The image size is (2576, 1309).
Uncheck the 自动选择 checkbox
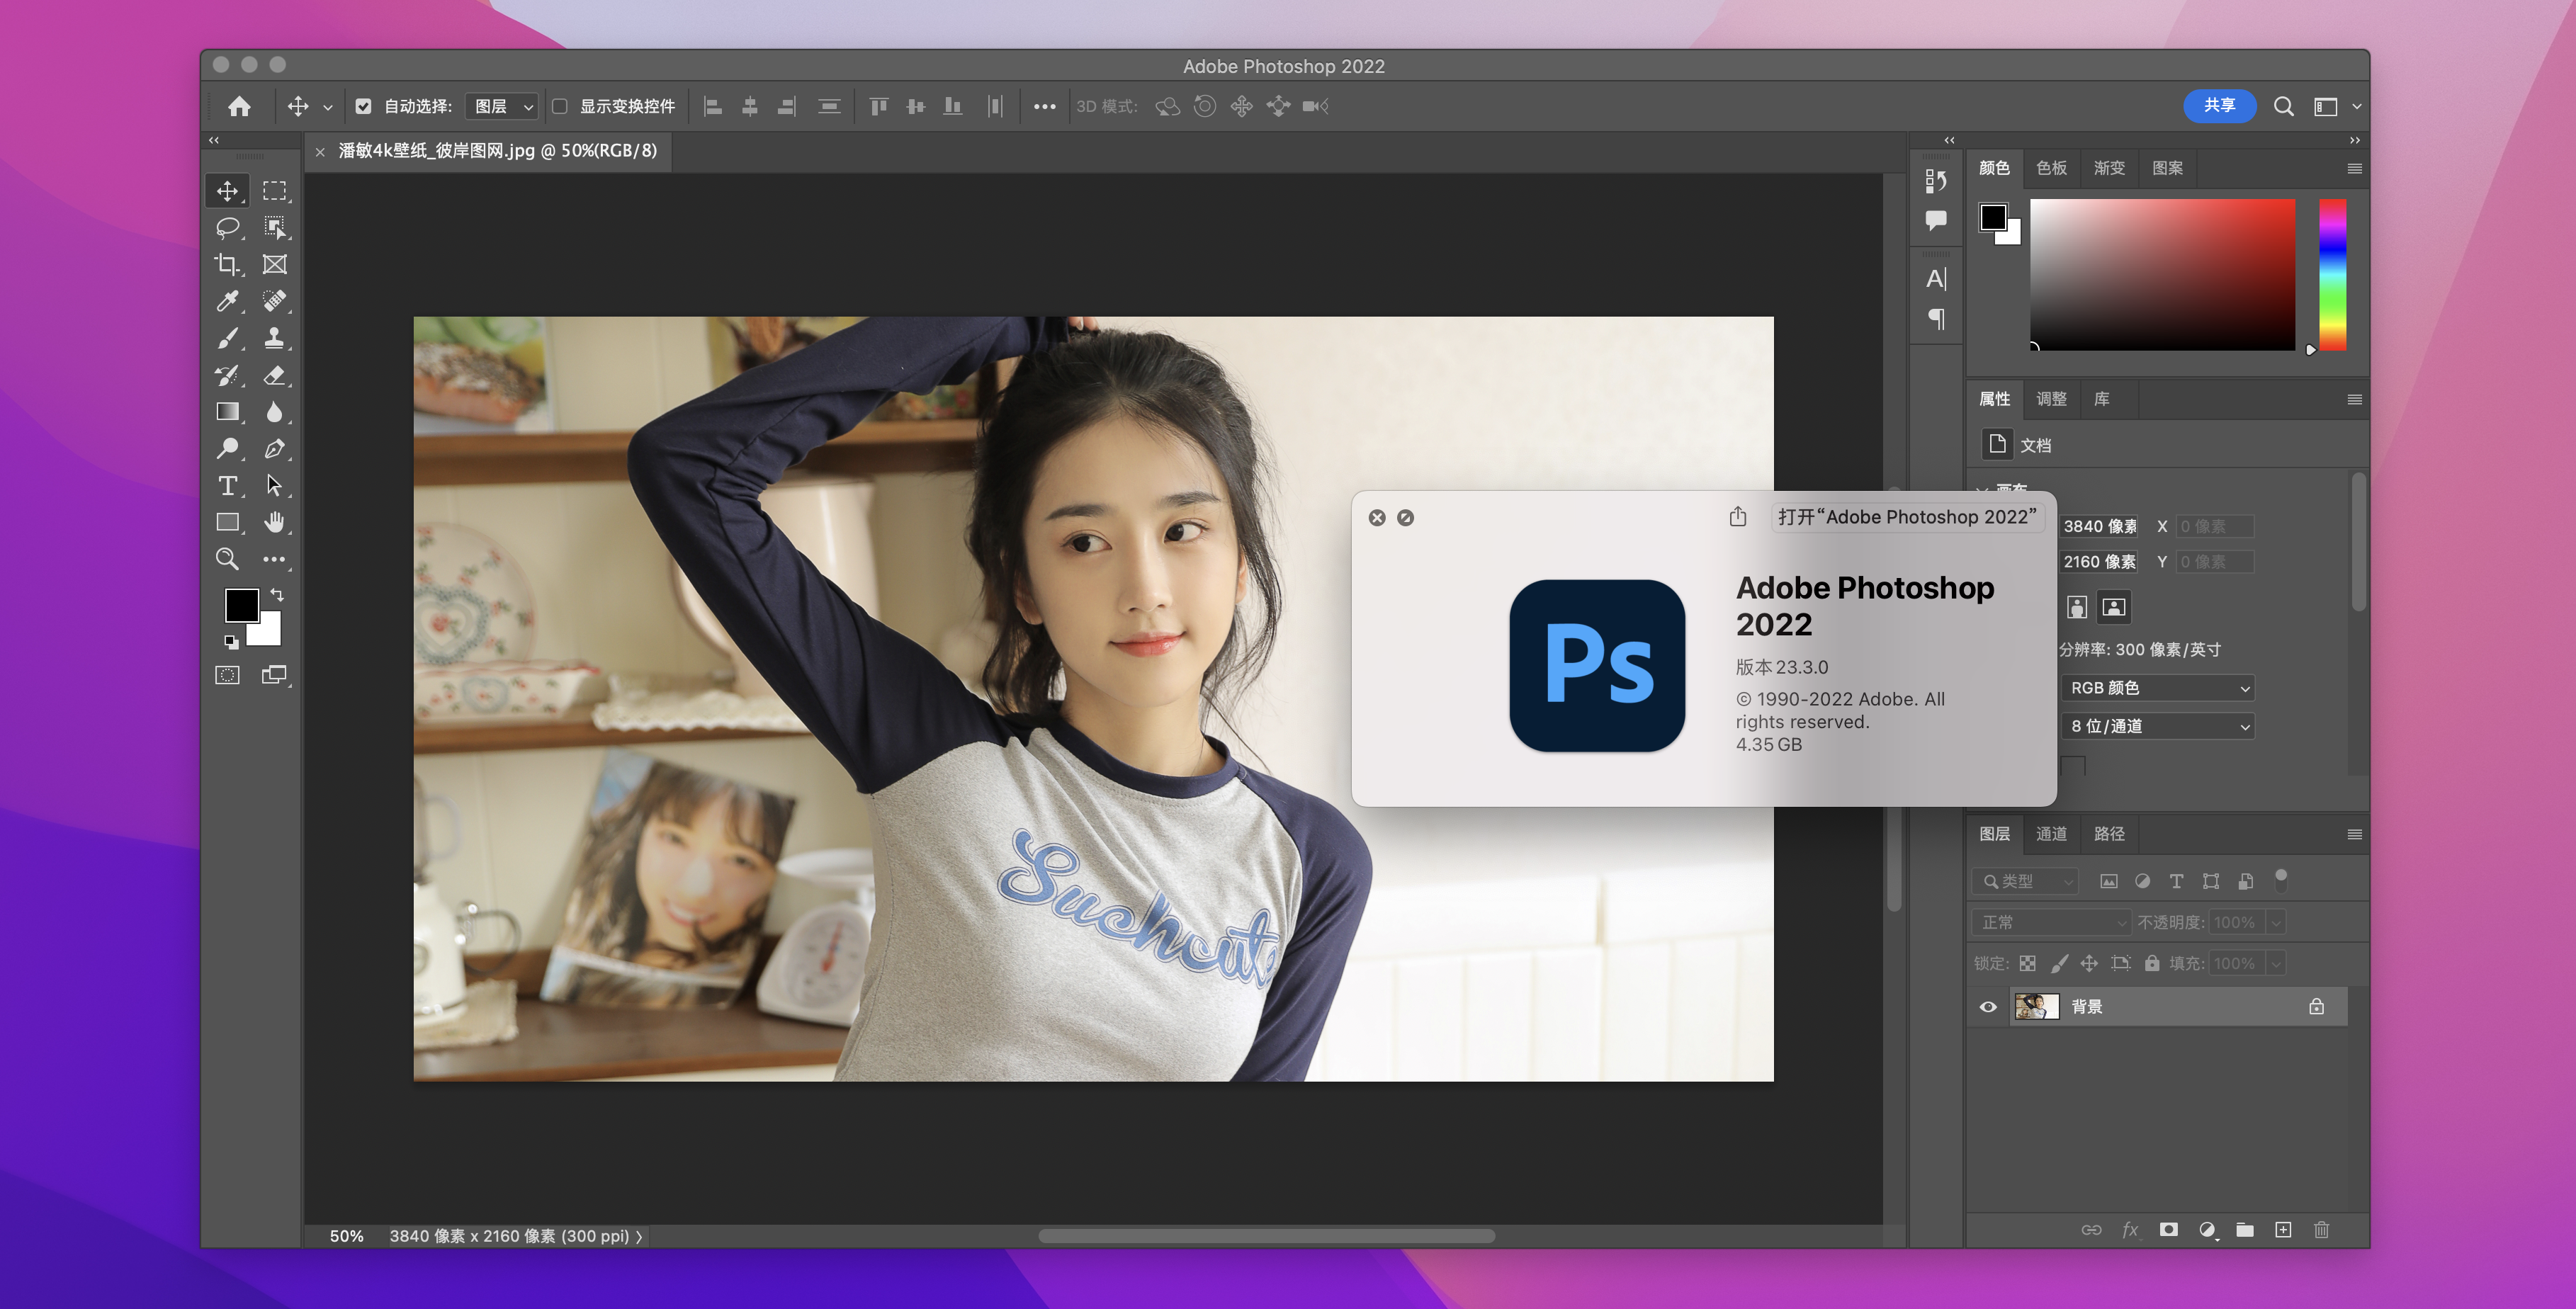363,106
